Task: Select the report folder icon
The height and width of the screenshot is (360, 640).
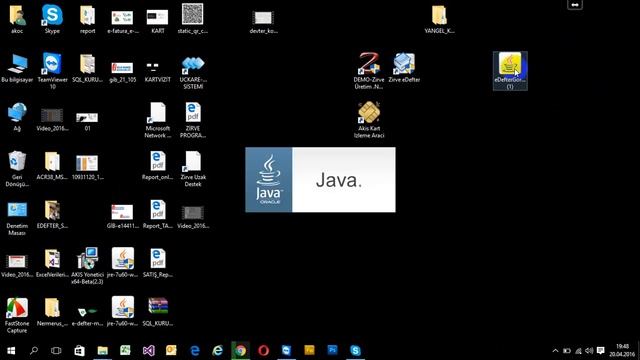Action: point(87,19)
